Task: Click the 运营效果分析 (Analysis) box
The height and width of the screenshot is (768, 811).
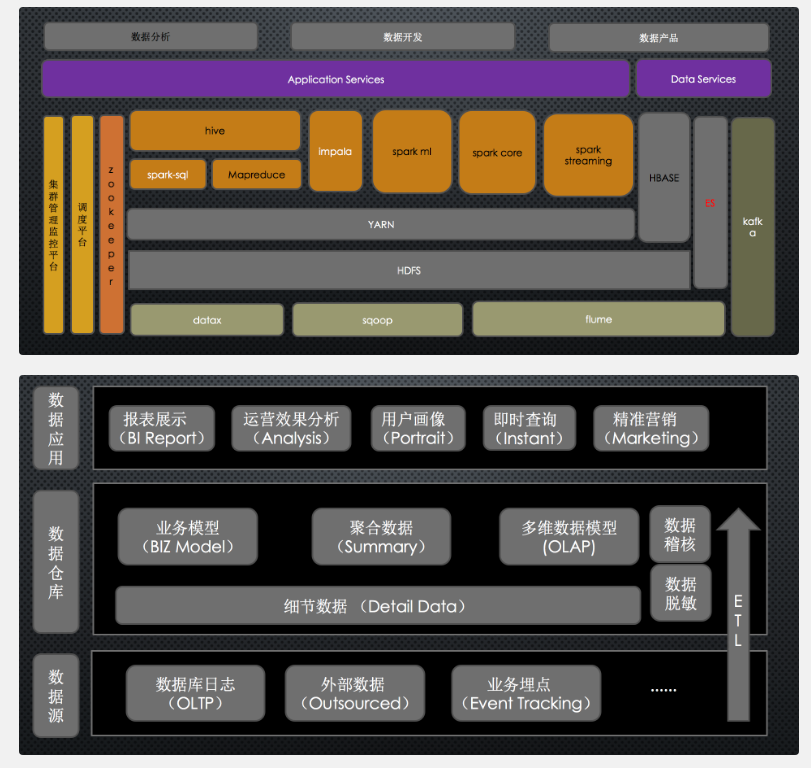Action: coord(291,428)
